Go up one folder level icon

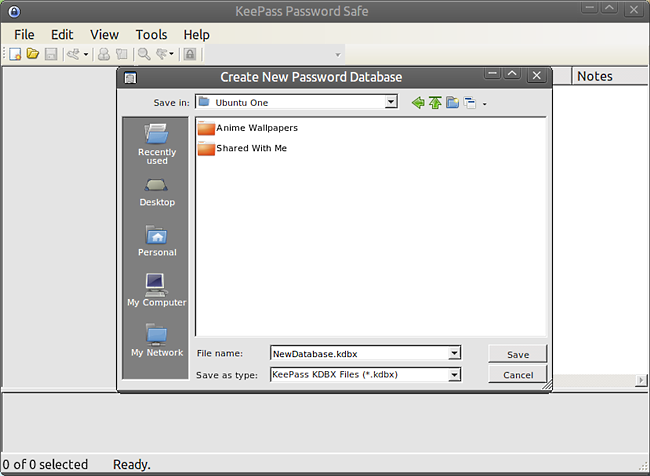coord(435,102)
